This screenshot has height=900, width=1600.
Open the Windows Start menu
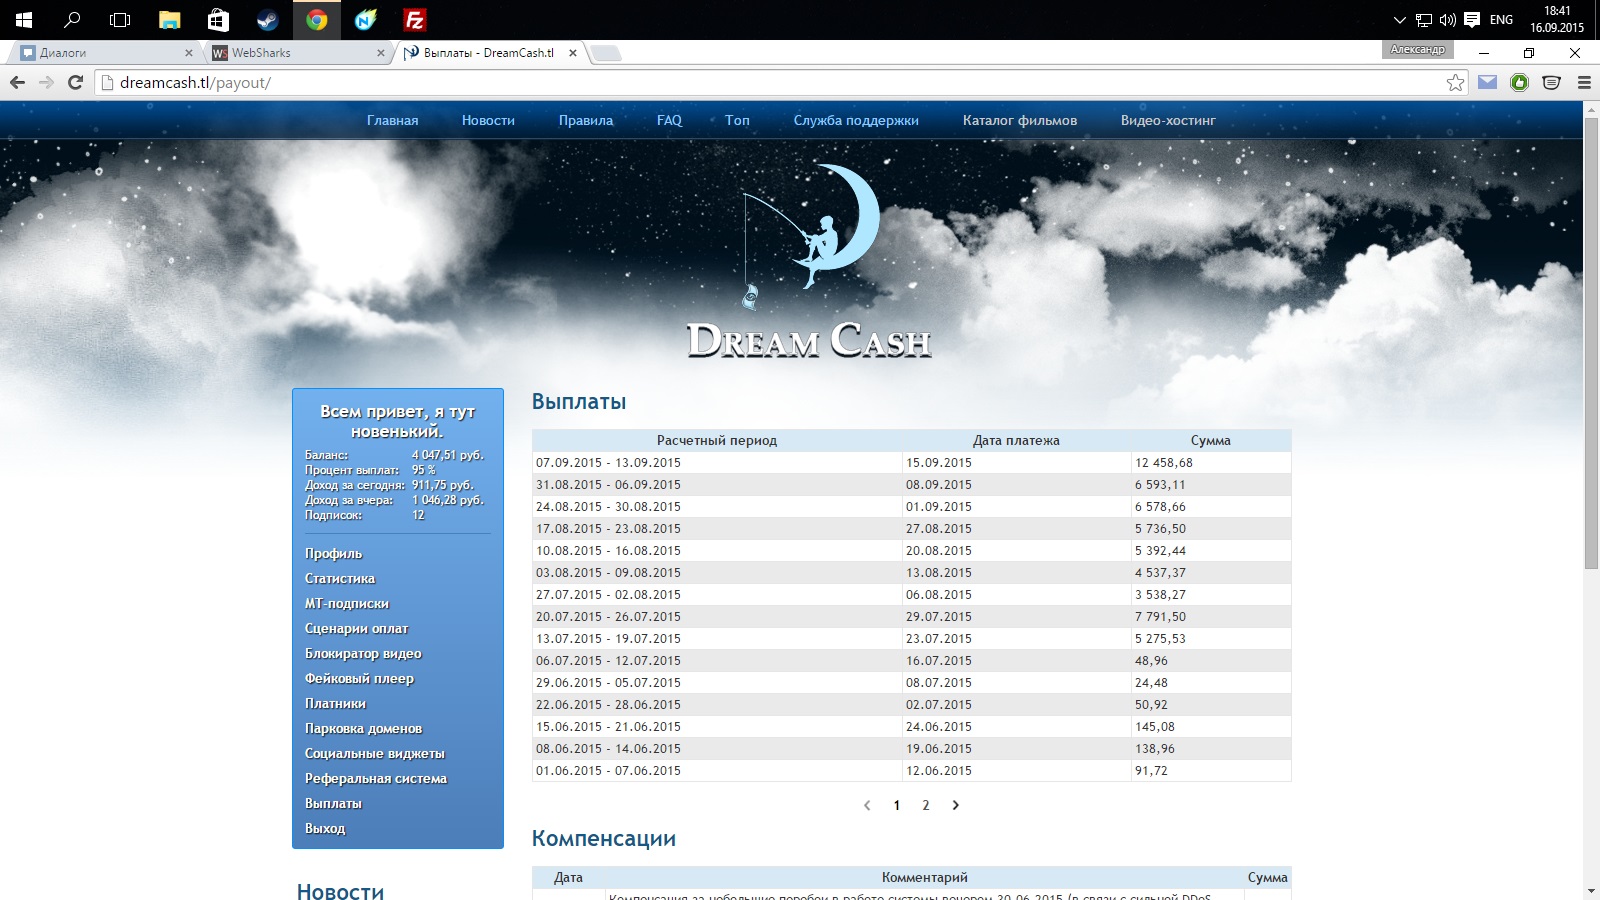tap(24, 20)
